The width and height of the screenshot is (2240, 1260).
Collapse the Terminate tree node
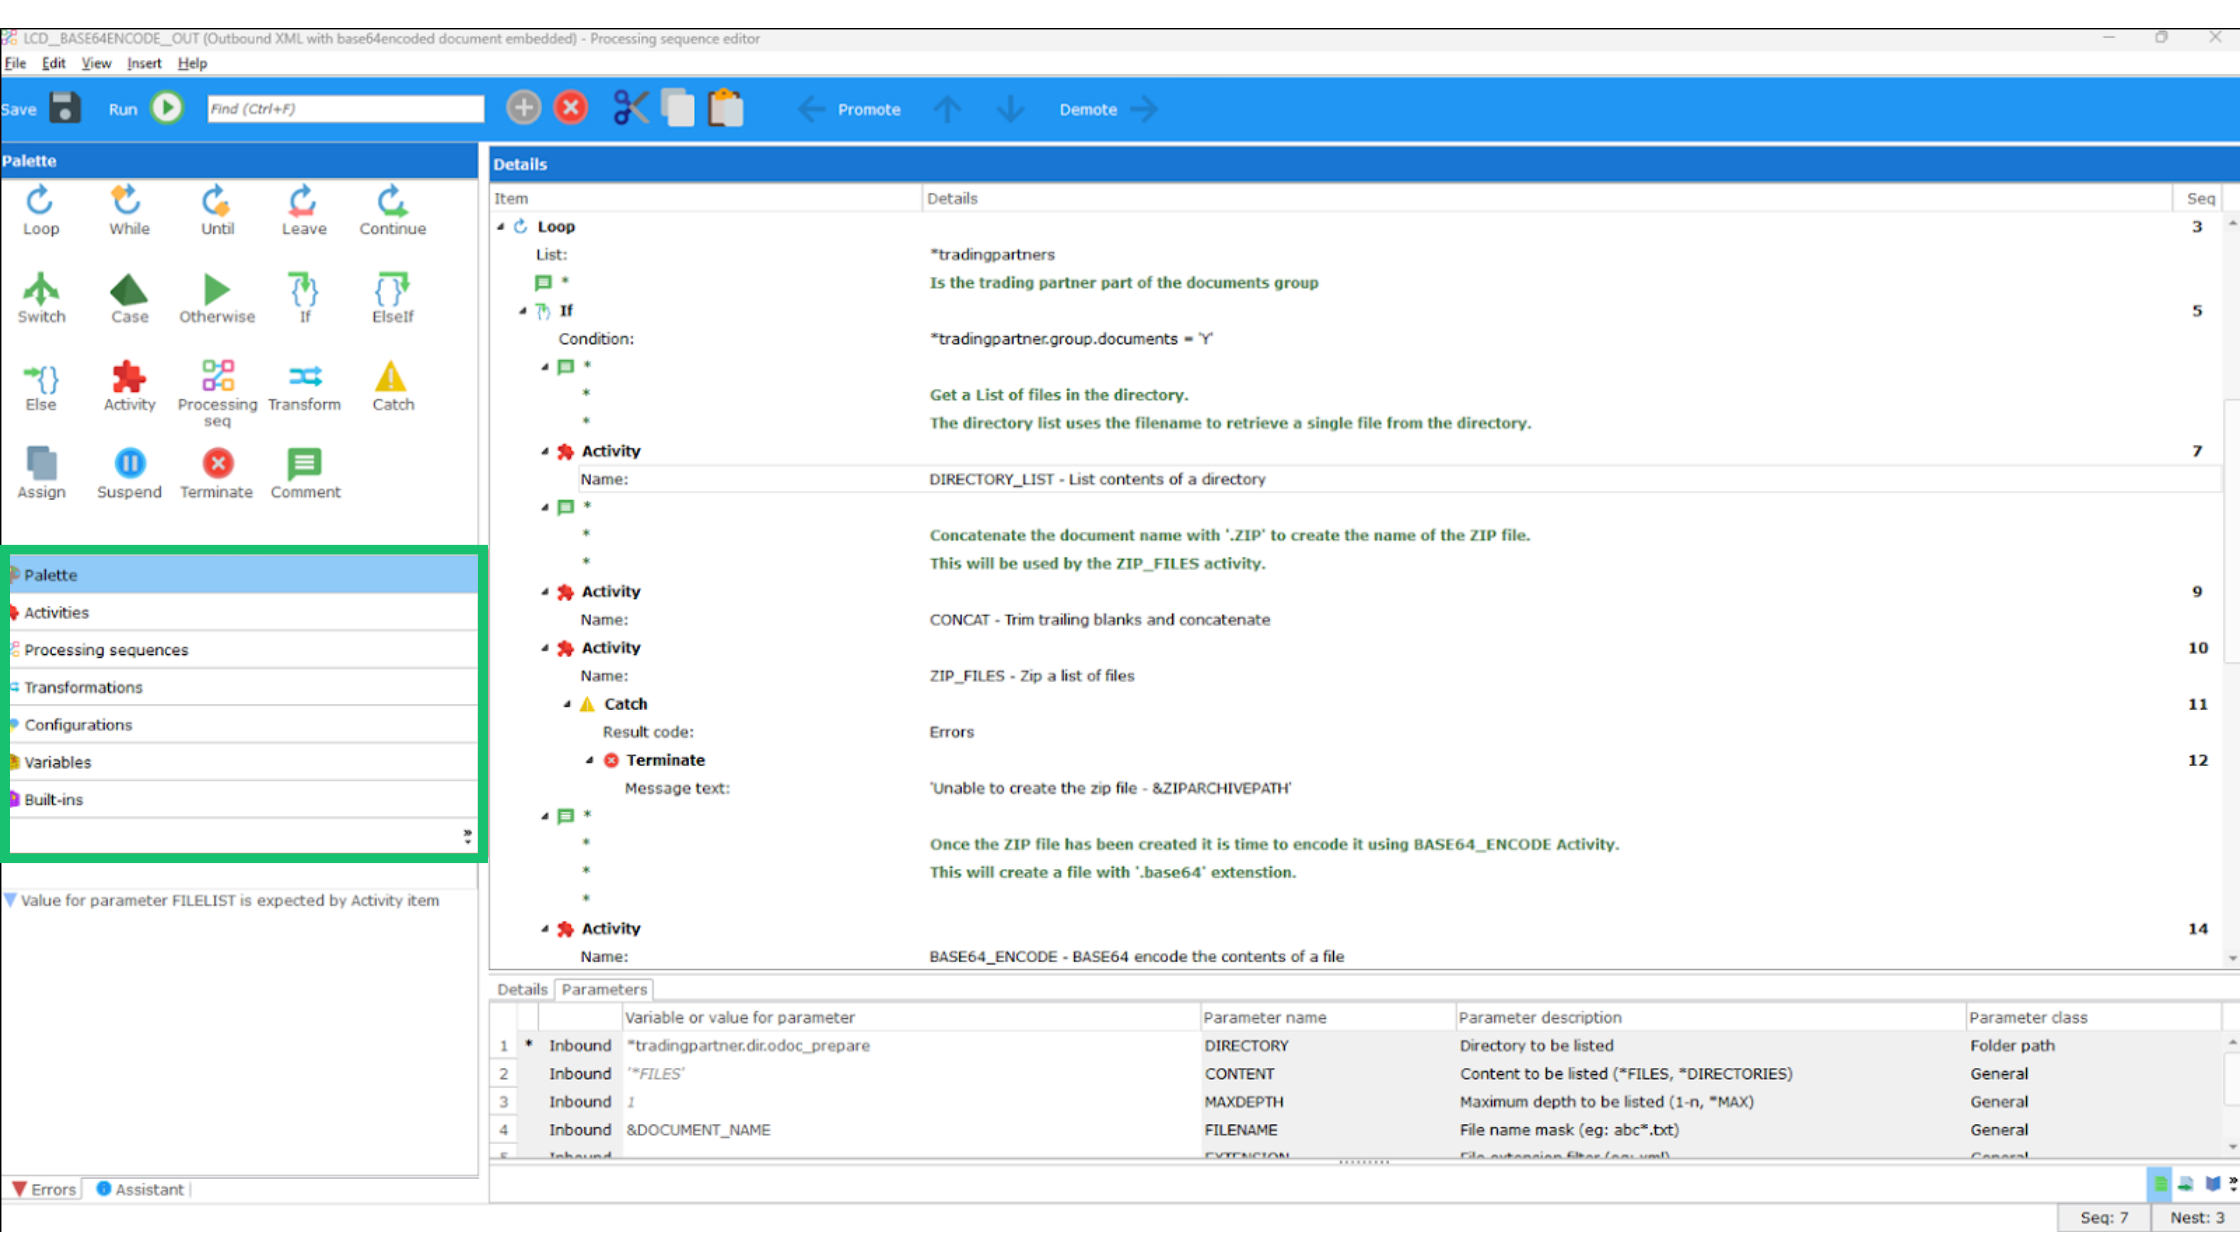(x=589, y=760)
